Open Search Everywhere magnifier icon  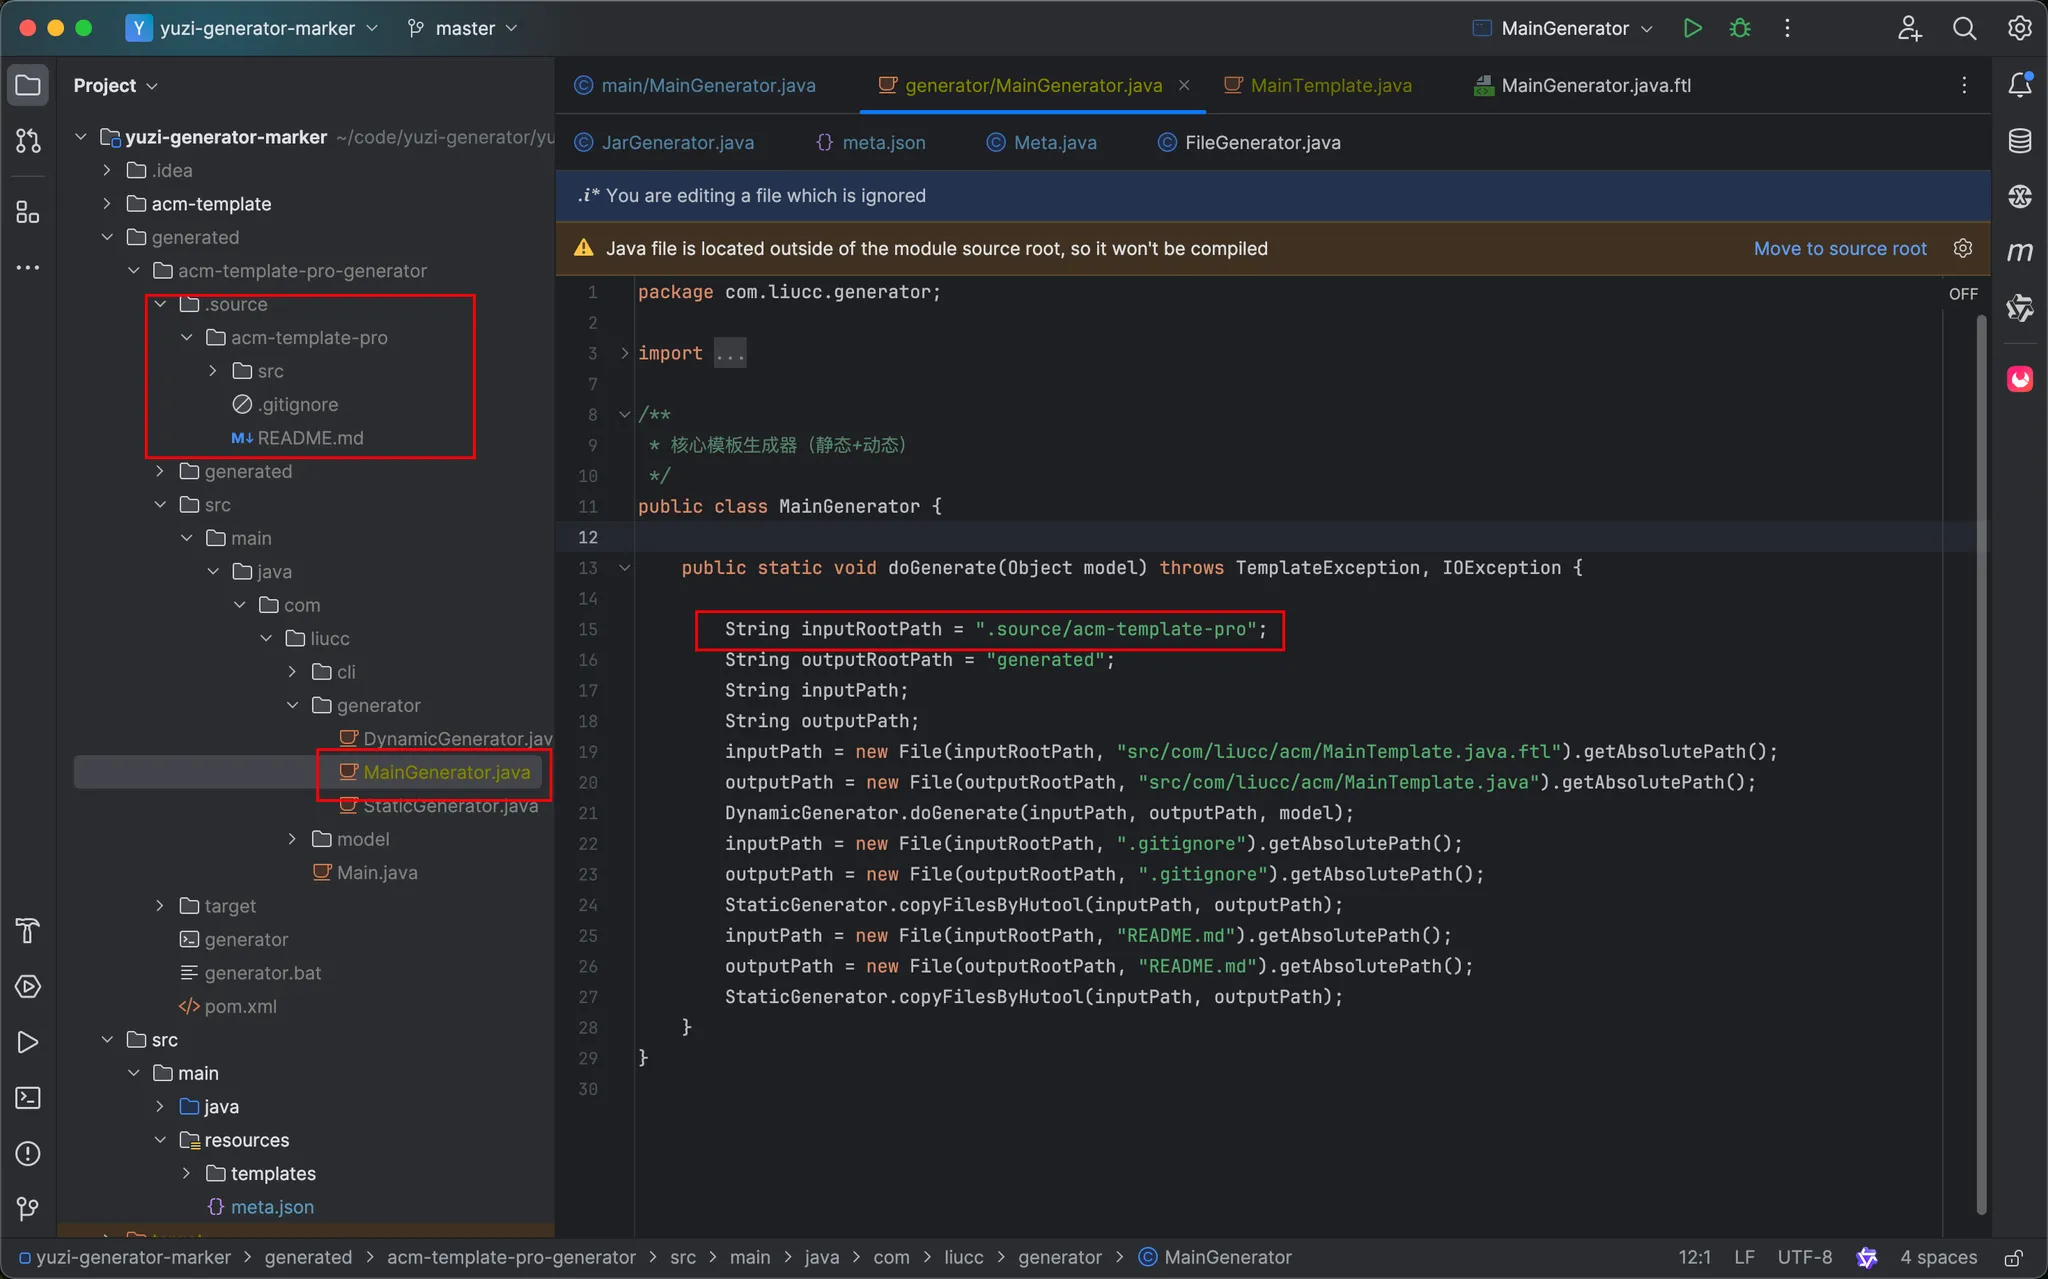point(1964,28)
